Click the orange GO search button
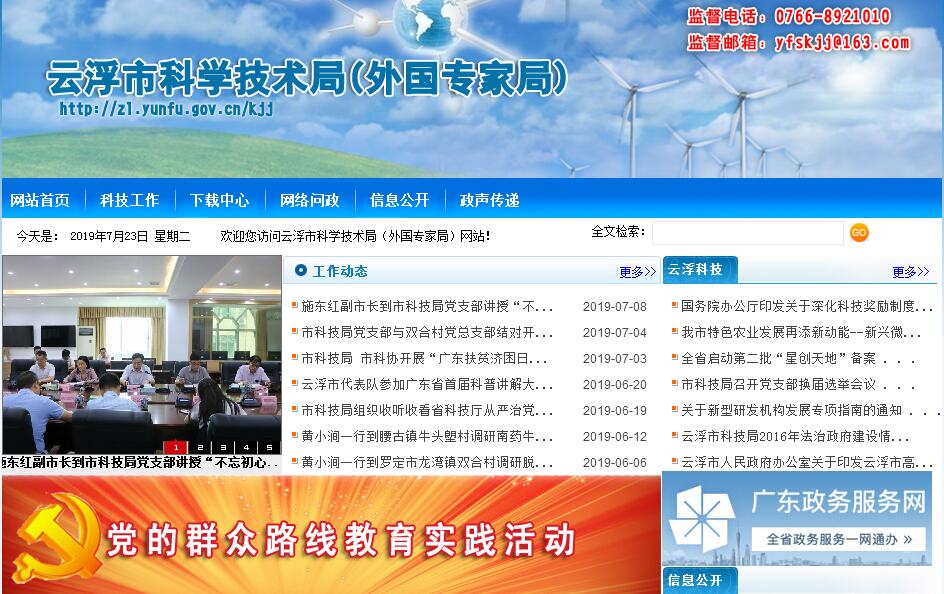Image resolution: width=944 pixels, height=594 pixels. [859, 233]
